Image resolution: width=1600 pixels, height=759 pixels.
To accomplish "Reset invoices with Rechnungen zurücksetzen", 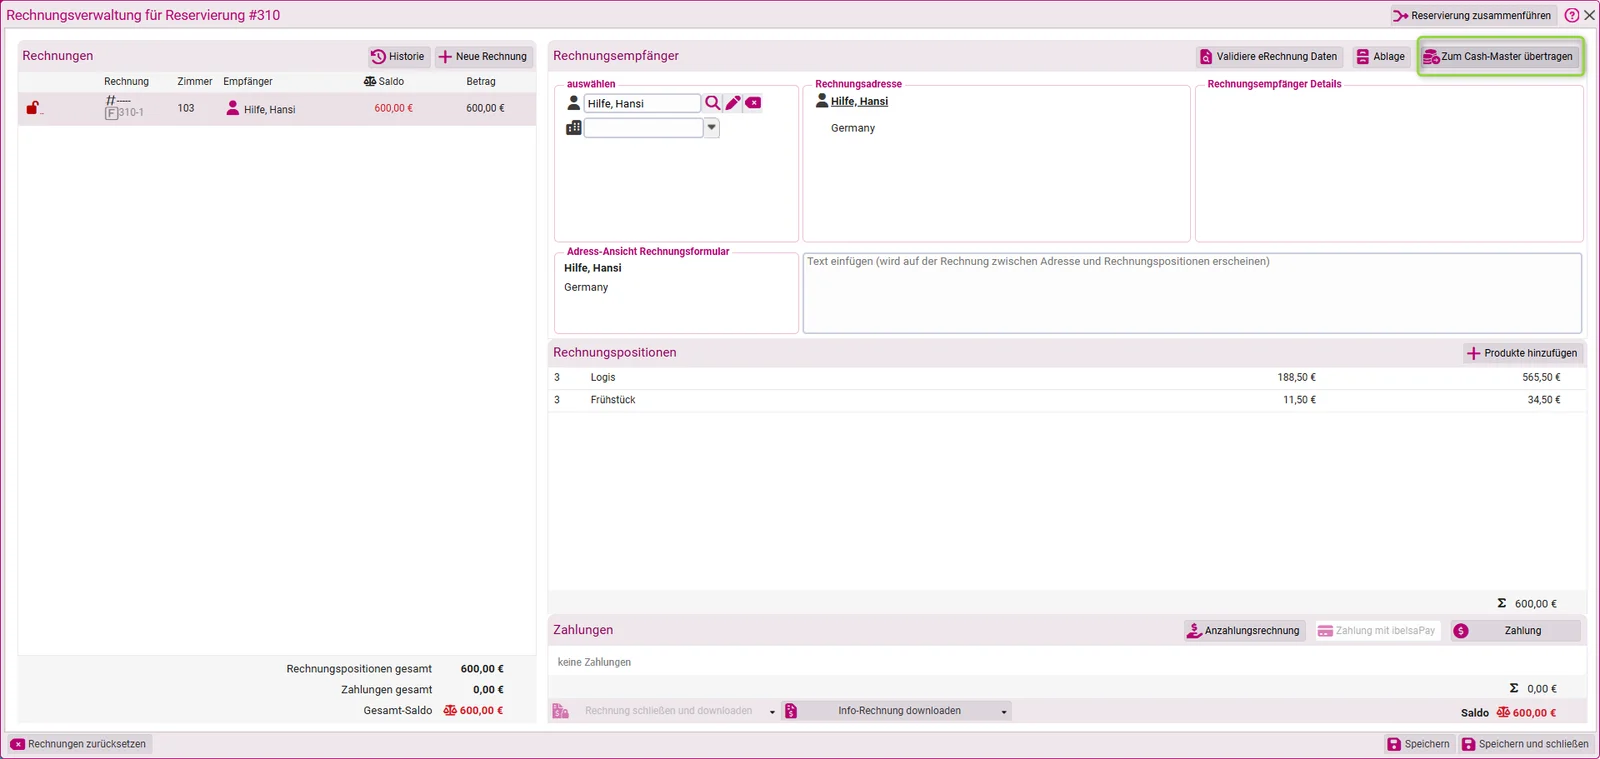I will [79, 744].
